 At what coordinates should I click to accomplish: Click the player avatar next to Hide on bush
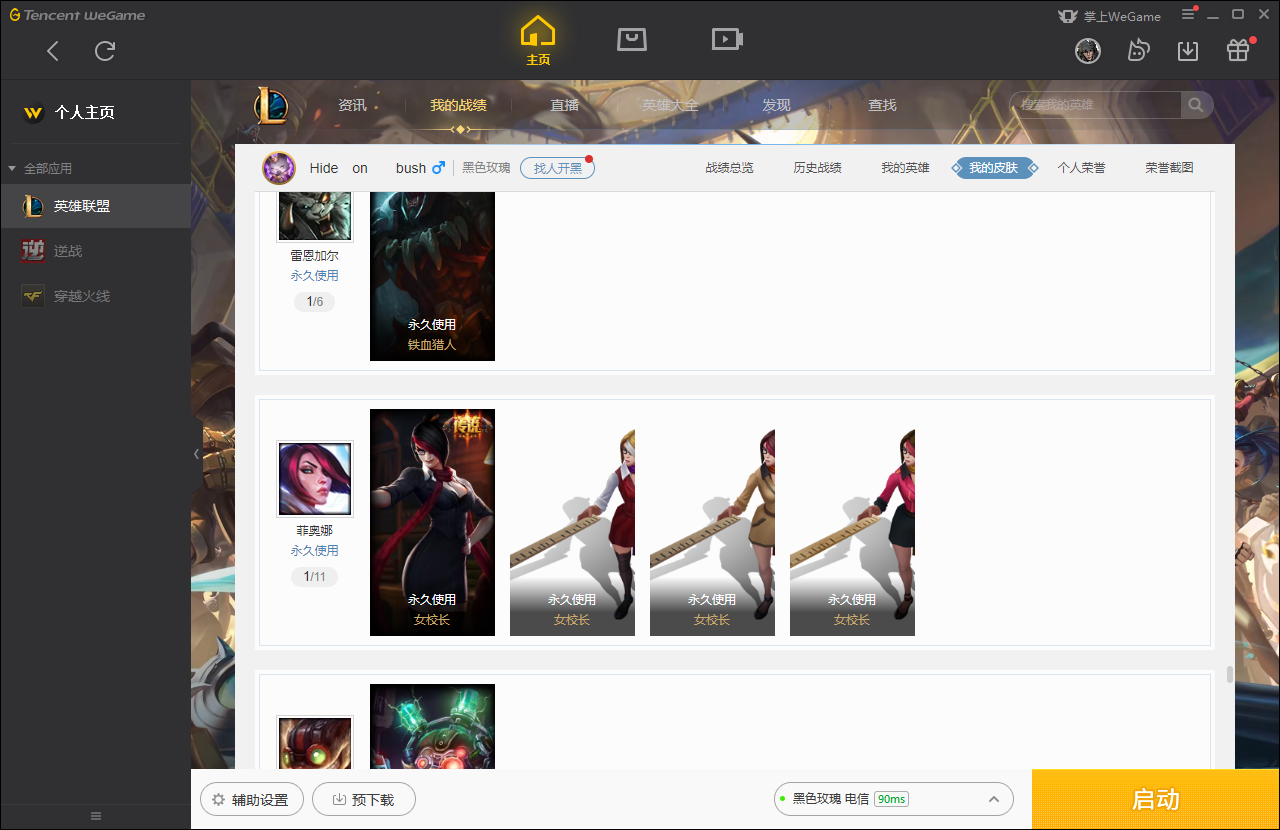pyautogui.click(x=279, y=168)
